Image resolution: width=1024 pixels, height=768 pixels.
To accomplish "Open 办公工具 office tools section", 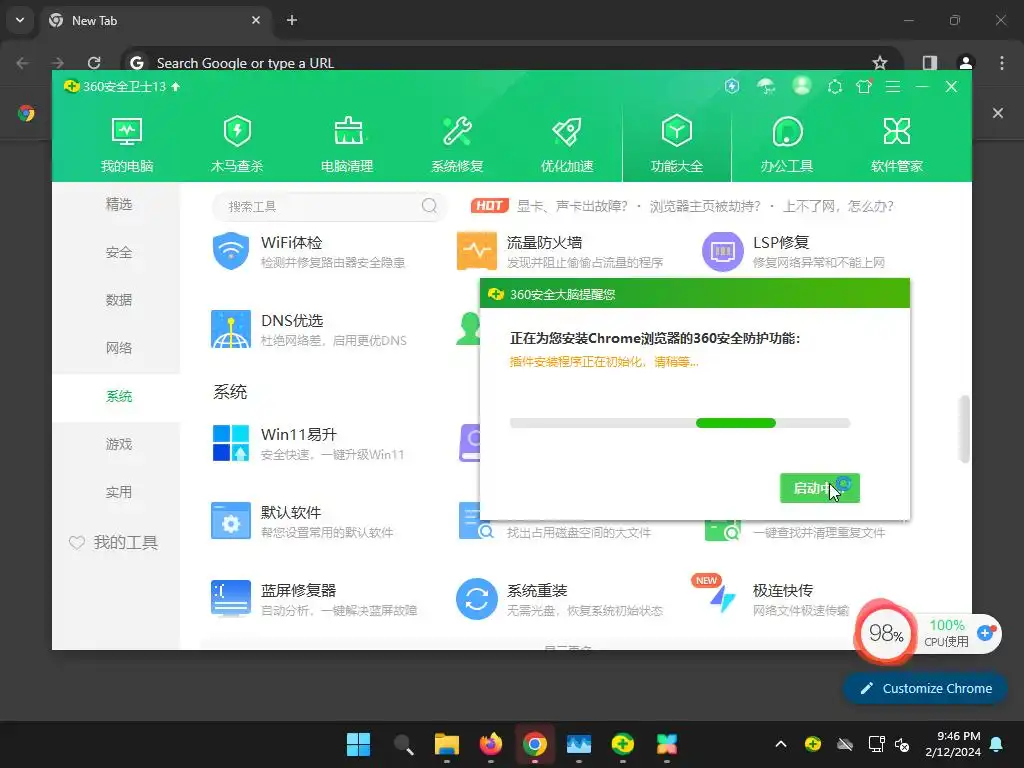I will [787, 144].
